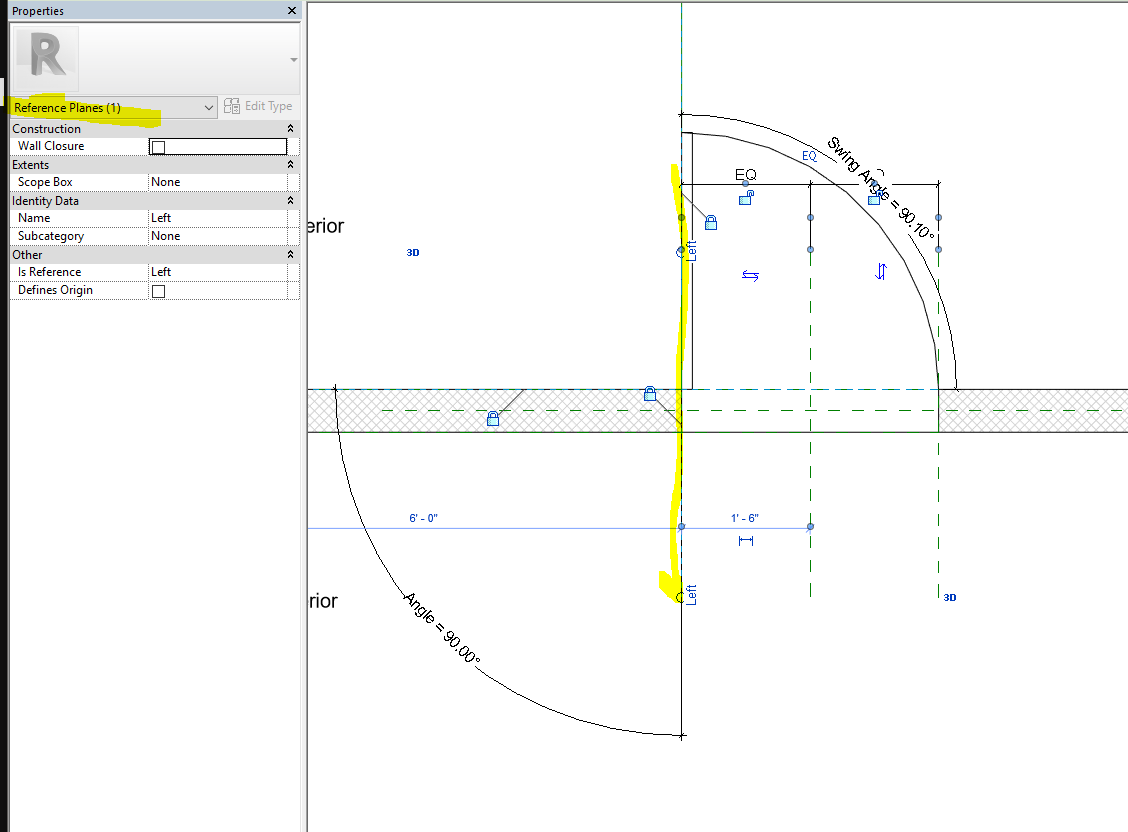The height and width of the screenshot is (832, 1128).
Task: Toggle the large EQ dimension constraint
Action: click(746, 175)
